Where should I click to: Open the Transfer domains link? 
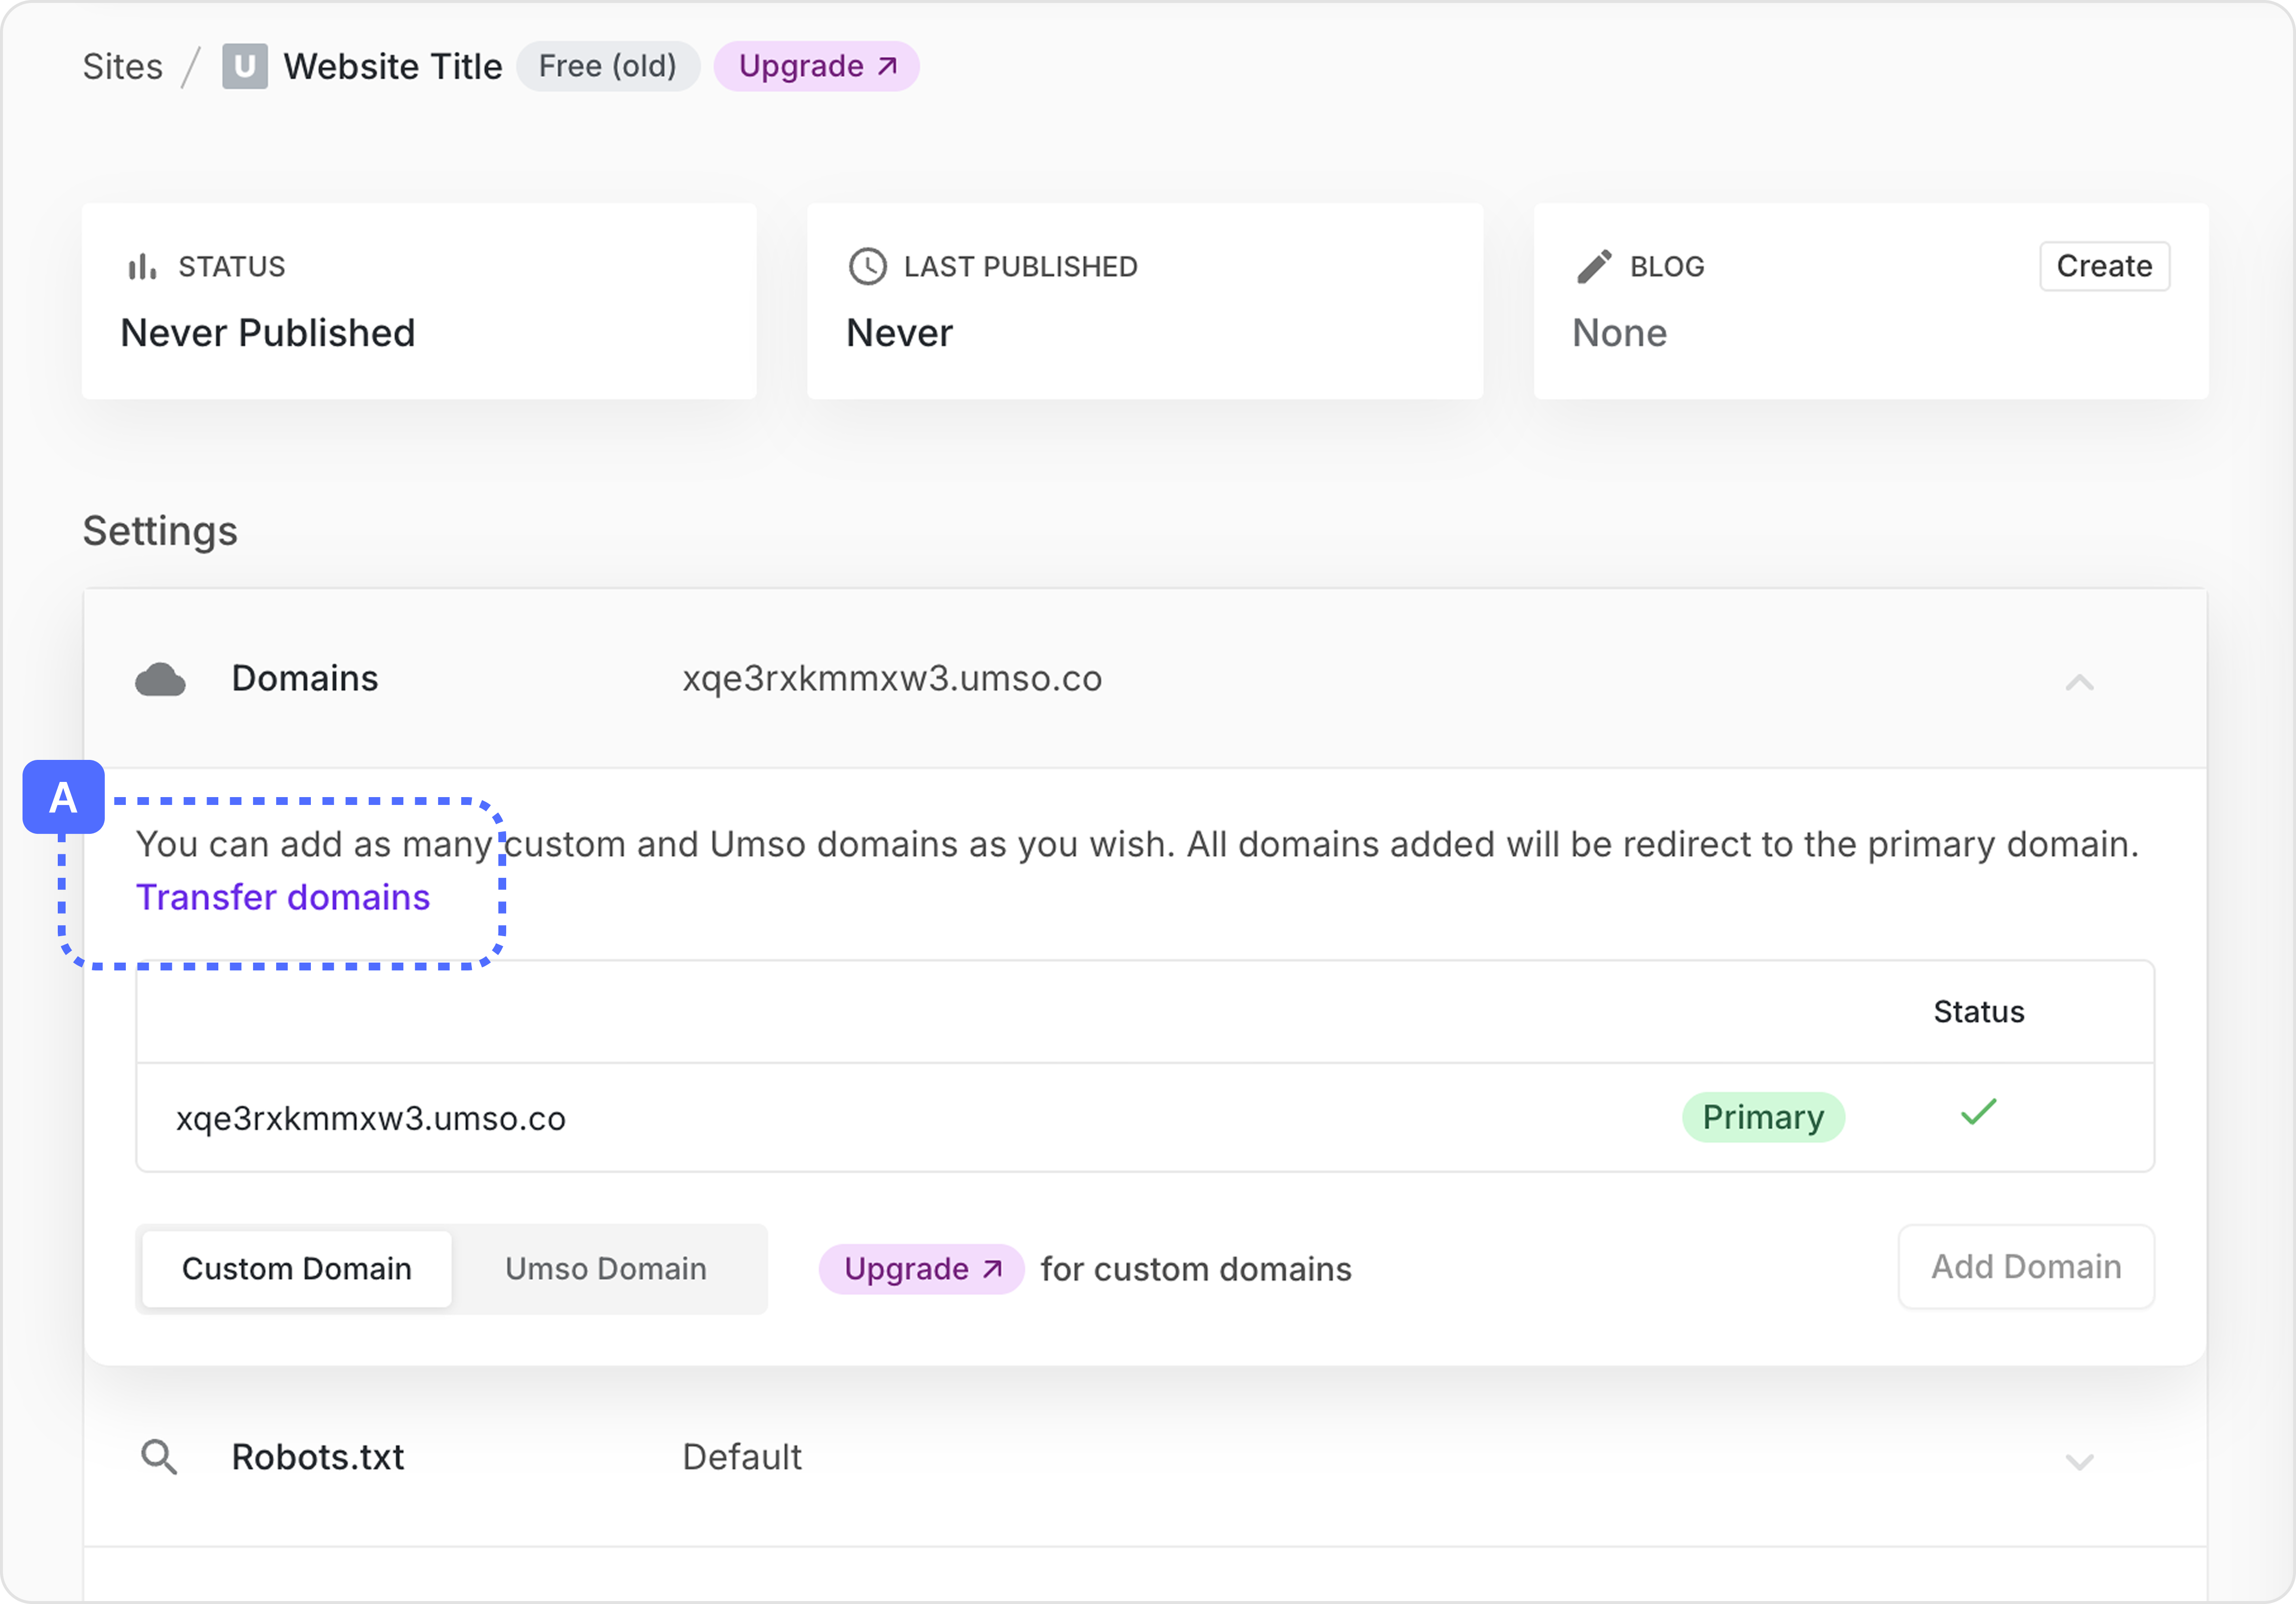pyautogui.click(x=283, y=898)
